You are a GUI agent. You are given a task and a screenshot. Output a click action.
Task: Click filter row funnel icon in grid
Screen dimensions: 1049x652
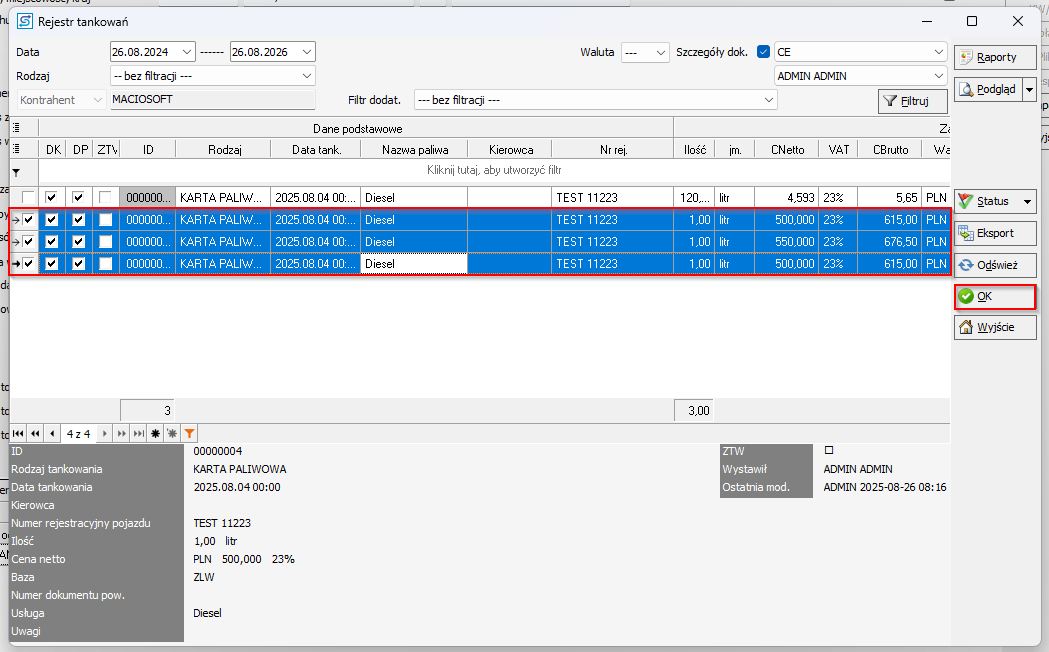point(16,172)
